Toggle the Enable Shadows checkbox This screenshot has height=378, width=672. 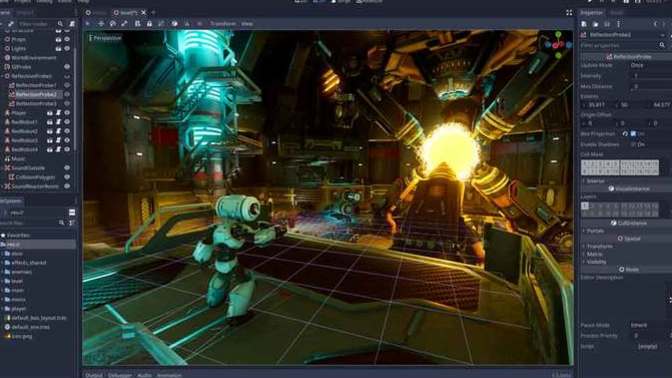point(633,144)
